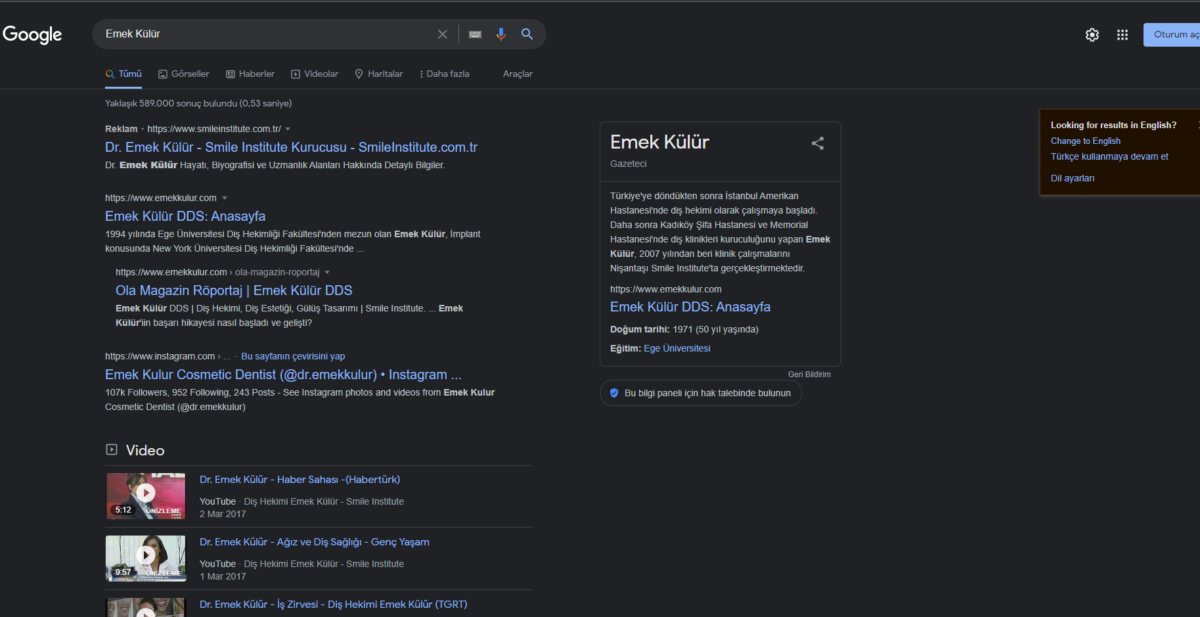Switch to the Görseller tab
This screenshot has width=1200, height=617.
pos(184,74)
